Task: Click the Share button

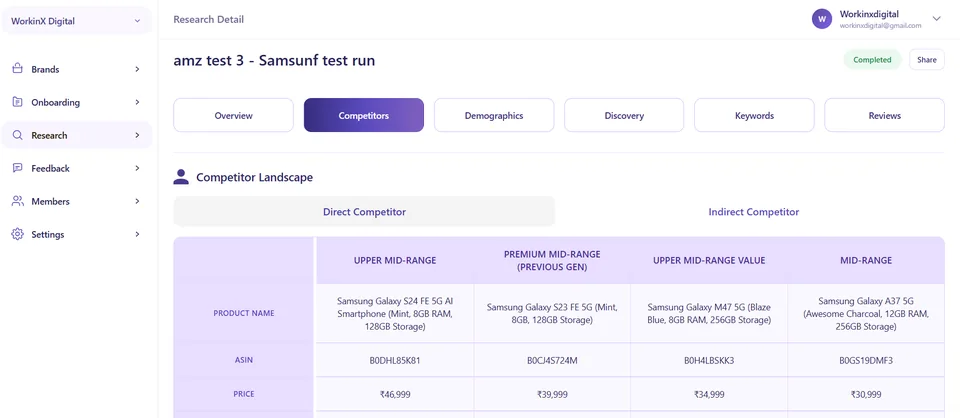Action: (x=927, y=60)
